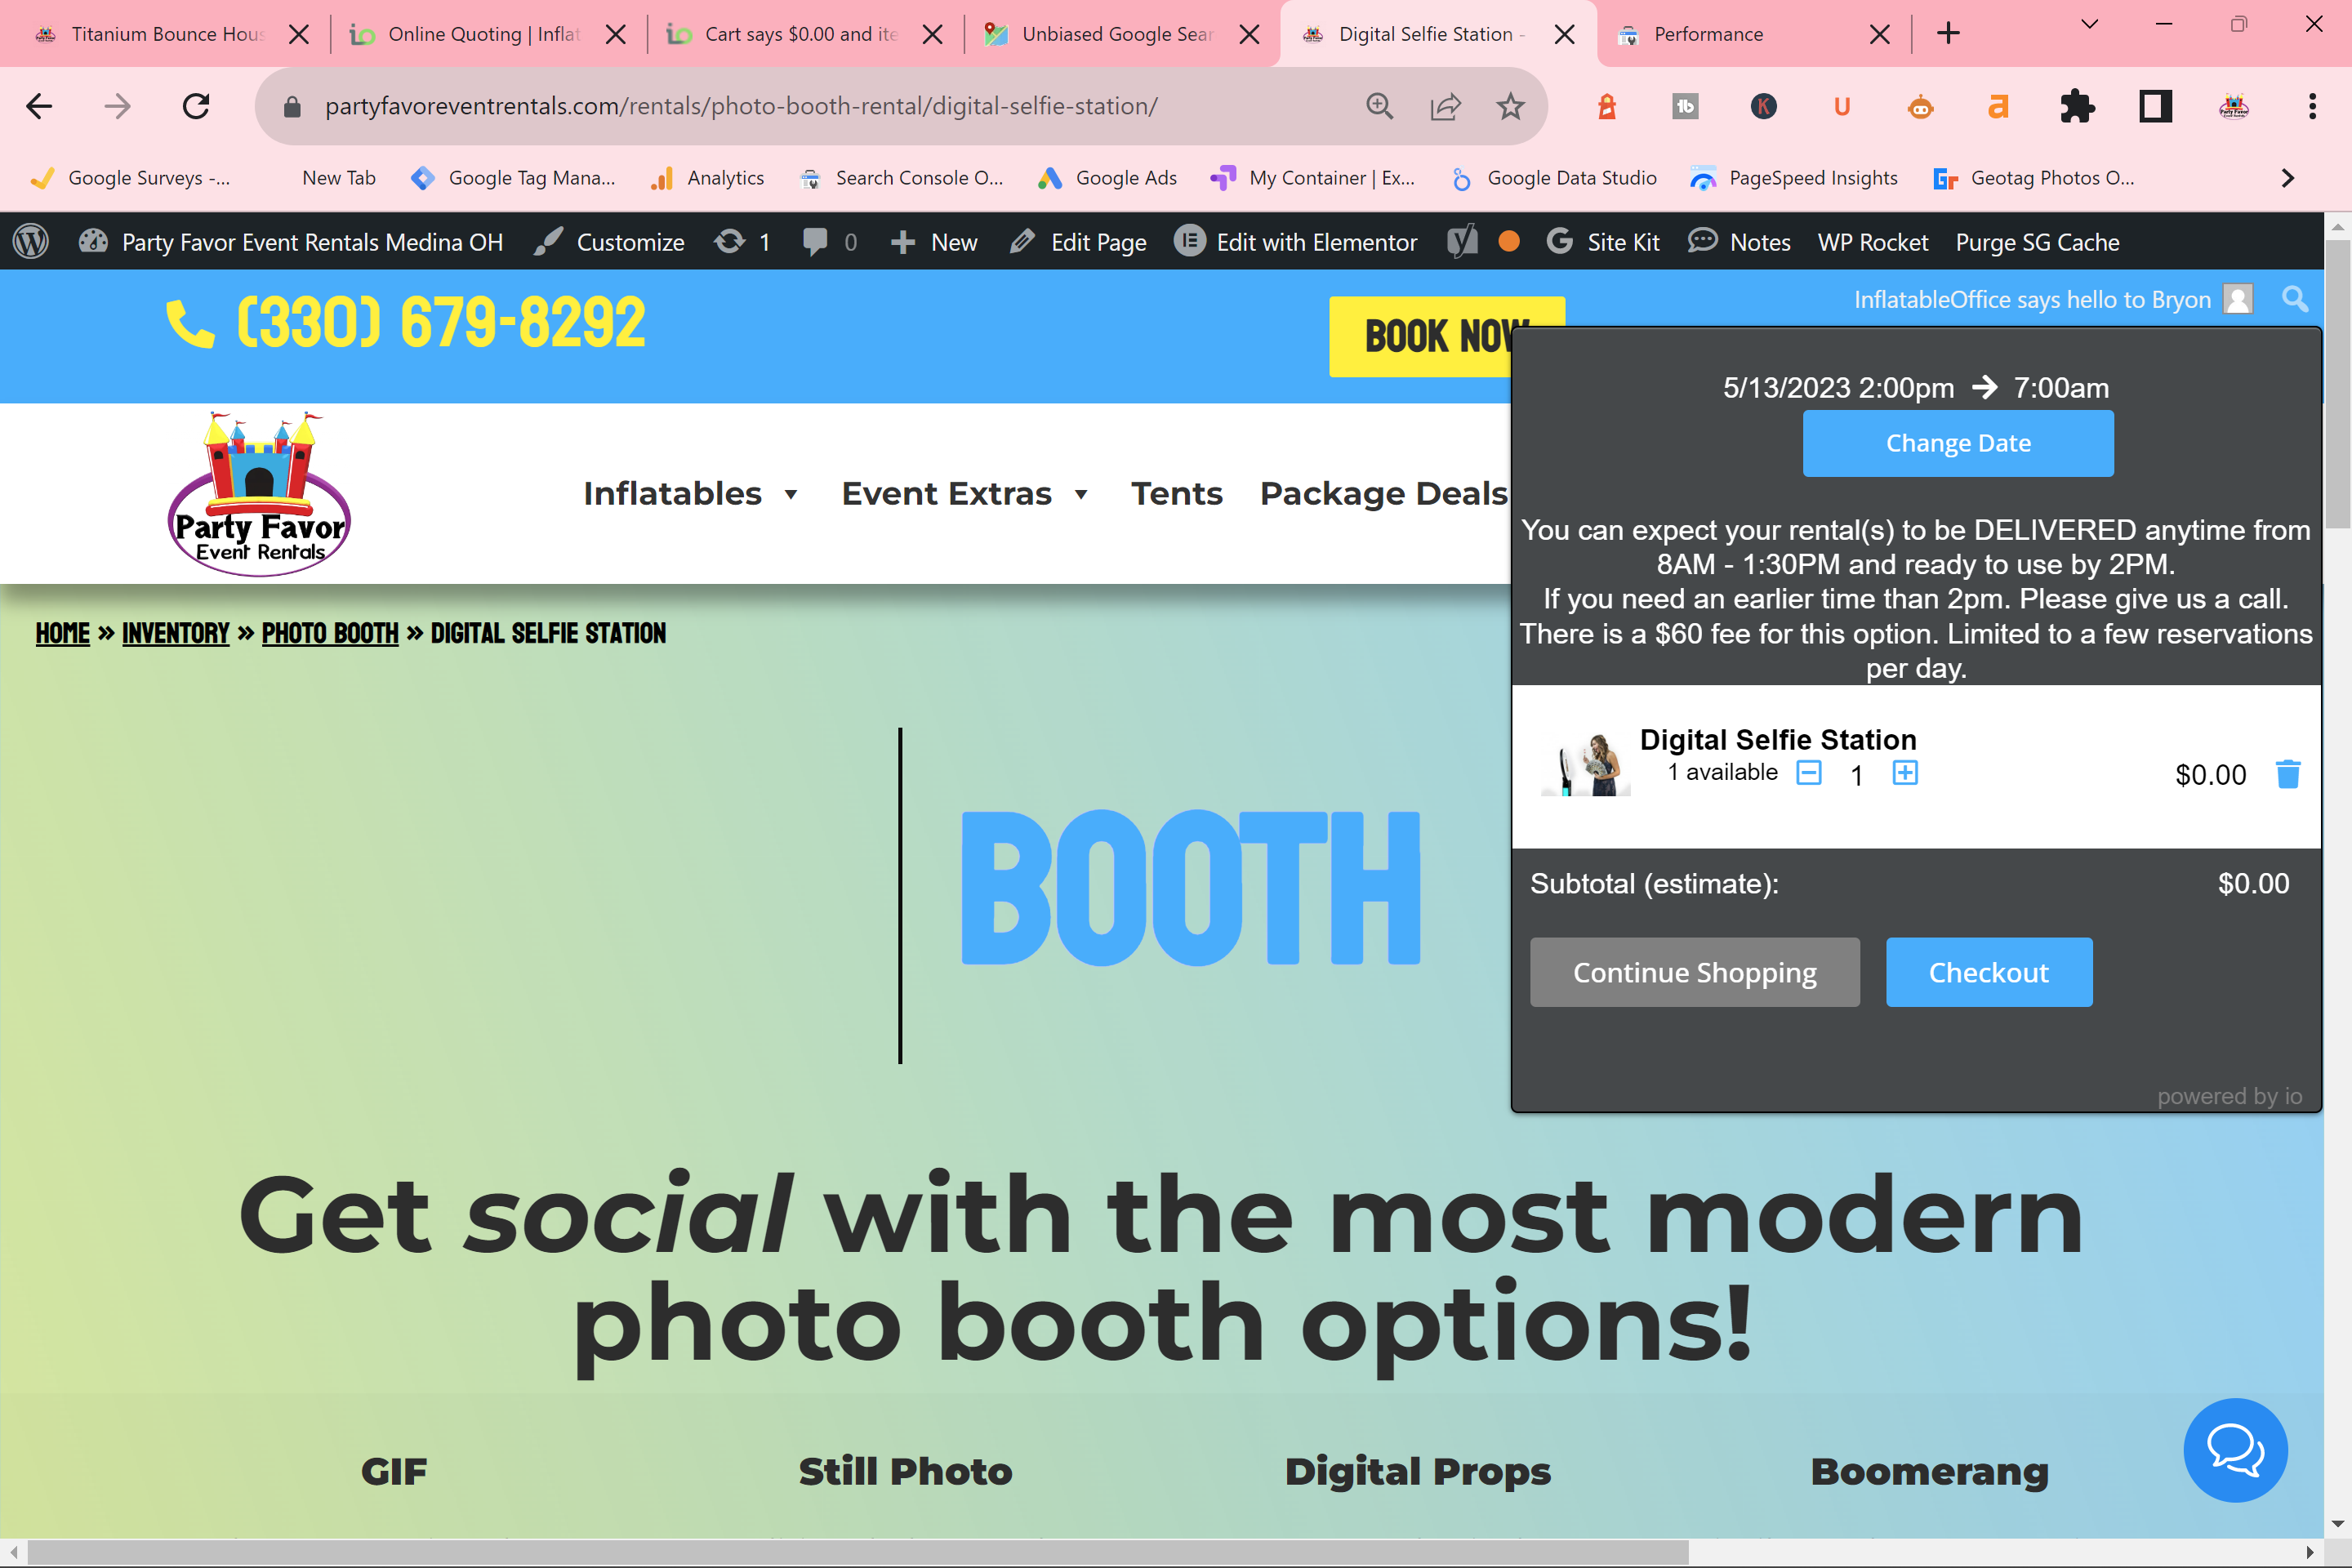Screen dimensions: 2352x1568
Task: Open the site search magnifier icon
Action: click(2295, 299)
